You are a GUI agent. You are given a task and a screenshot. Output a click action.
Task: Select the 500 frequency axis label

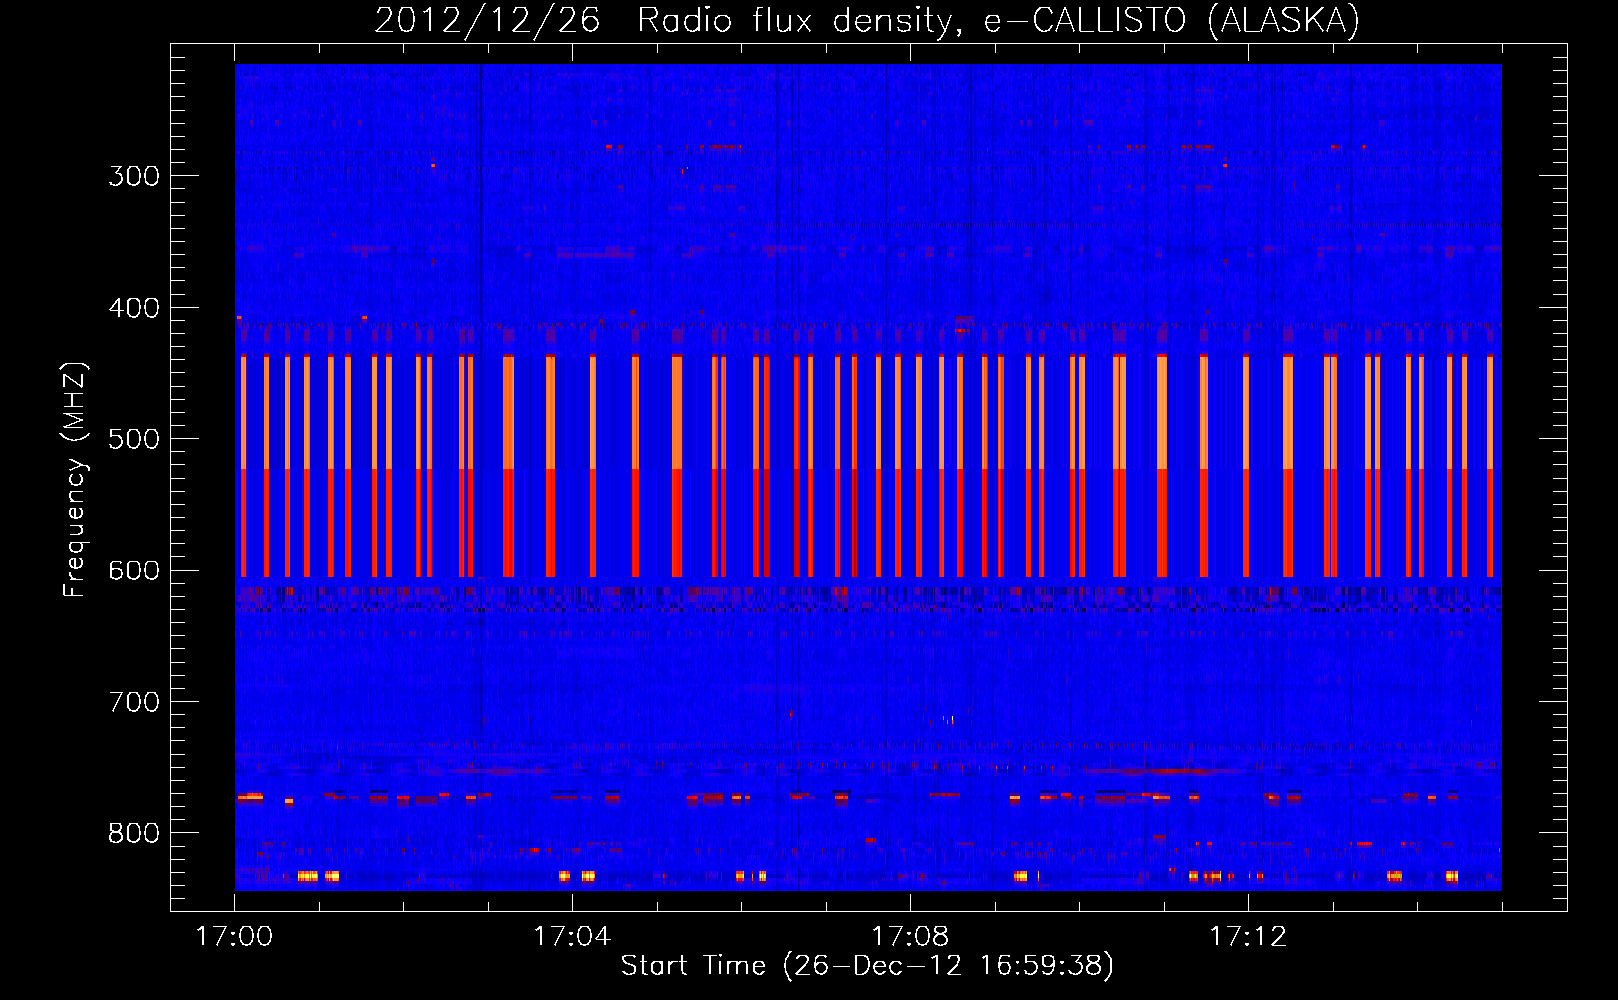(134, 439)
